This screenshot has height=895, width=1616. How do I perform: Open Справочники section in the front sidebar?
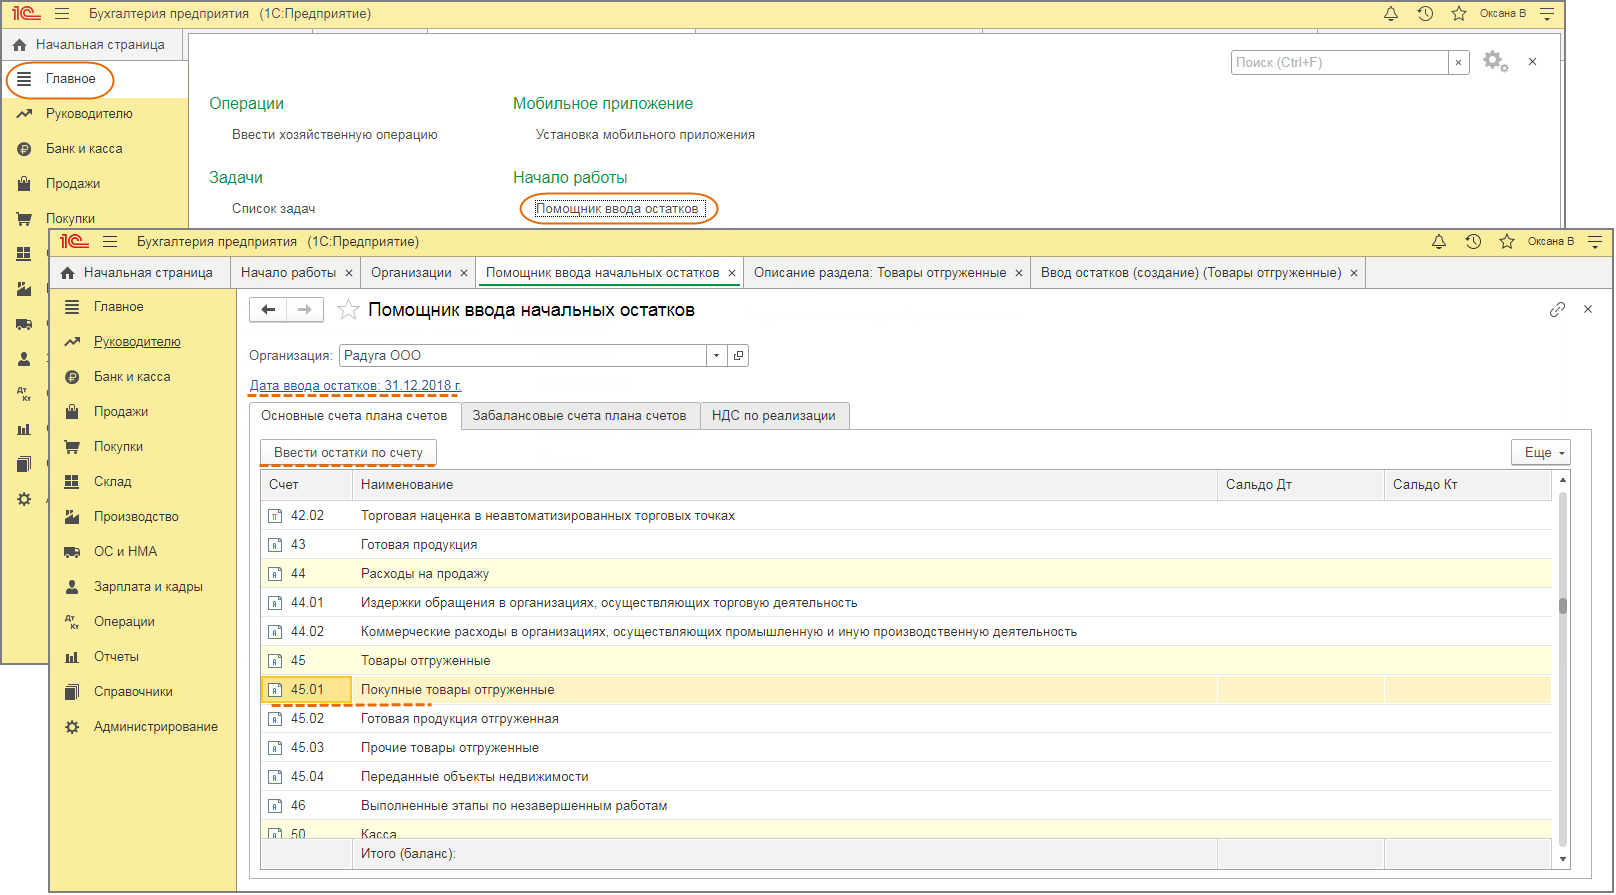click(133, 692)
